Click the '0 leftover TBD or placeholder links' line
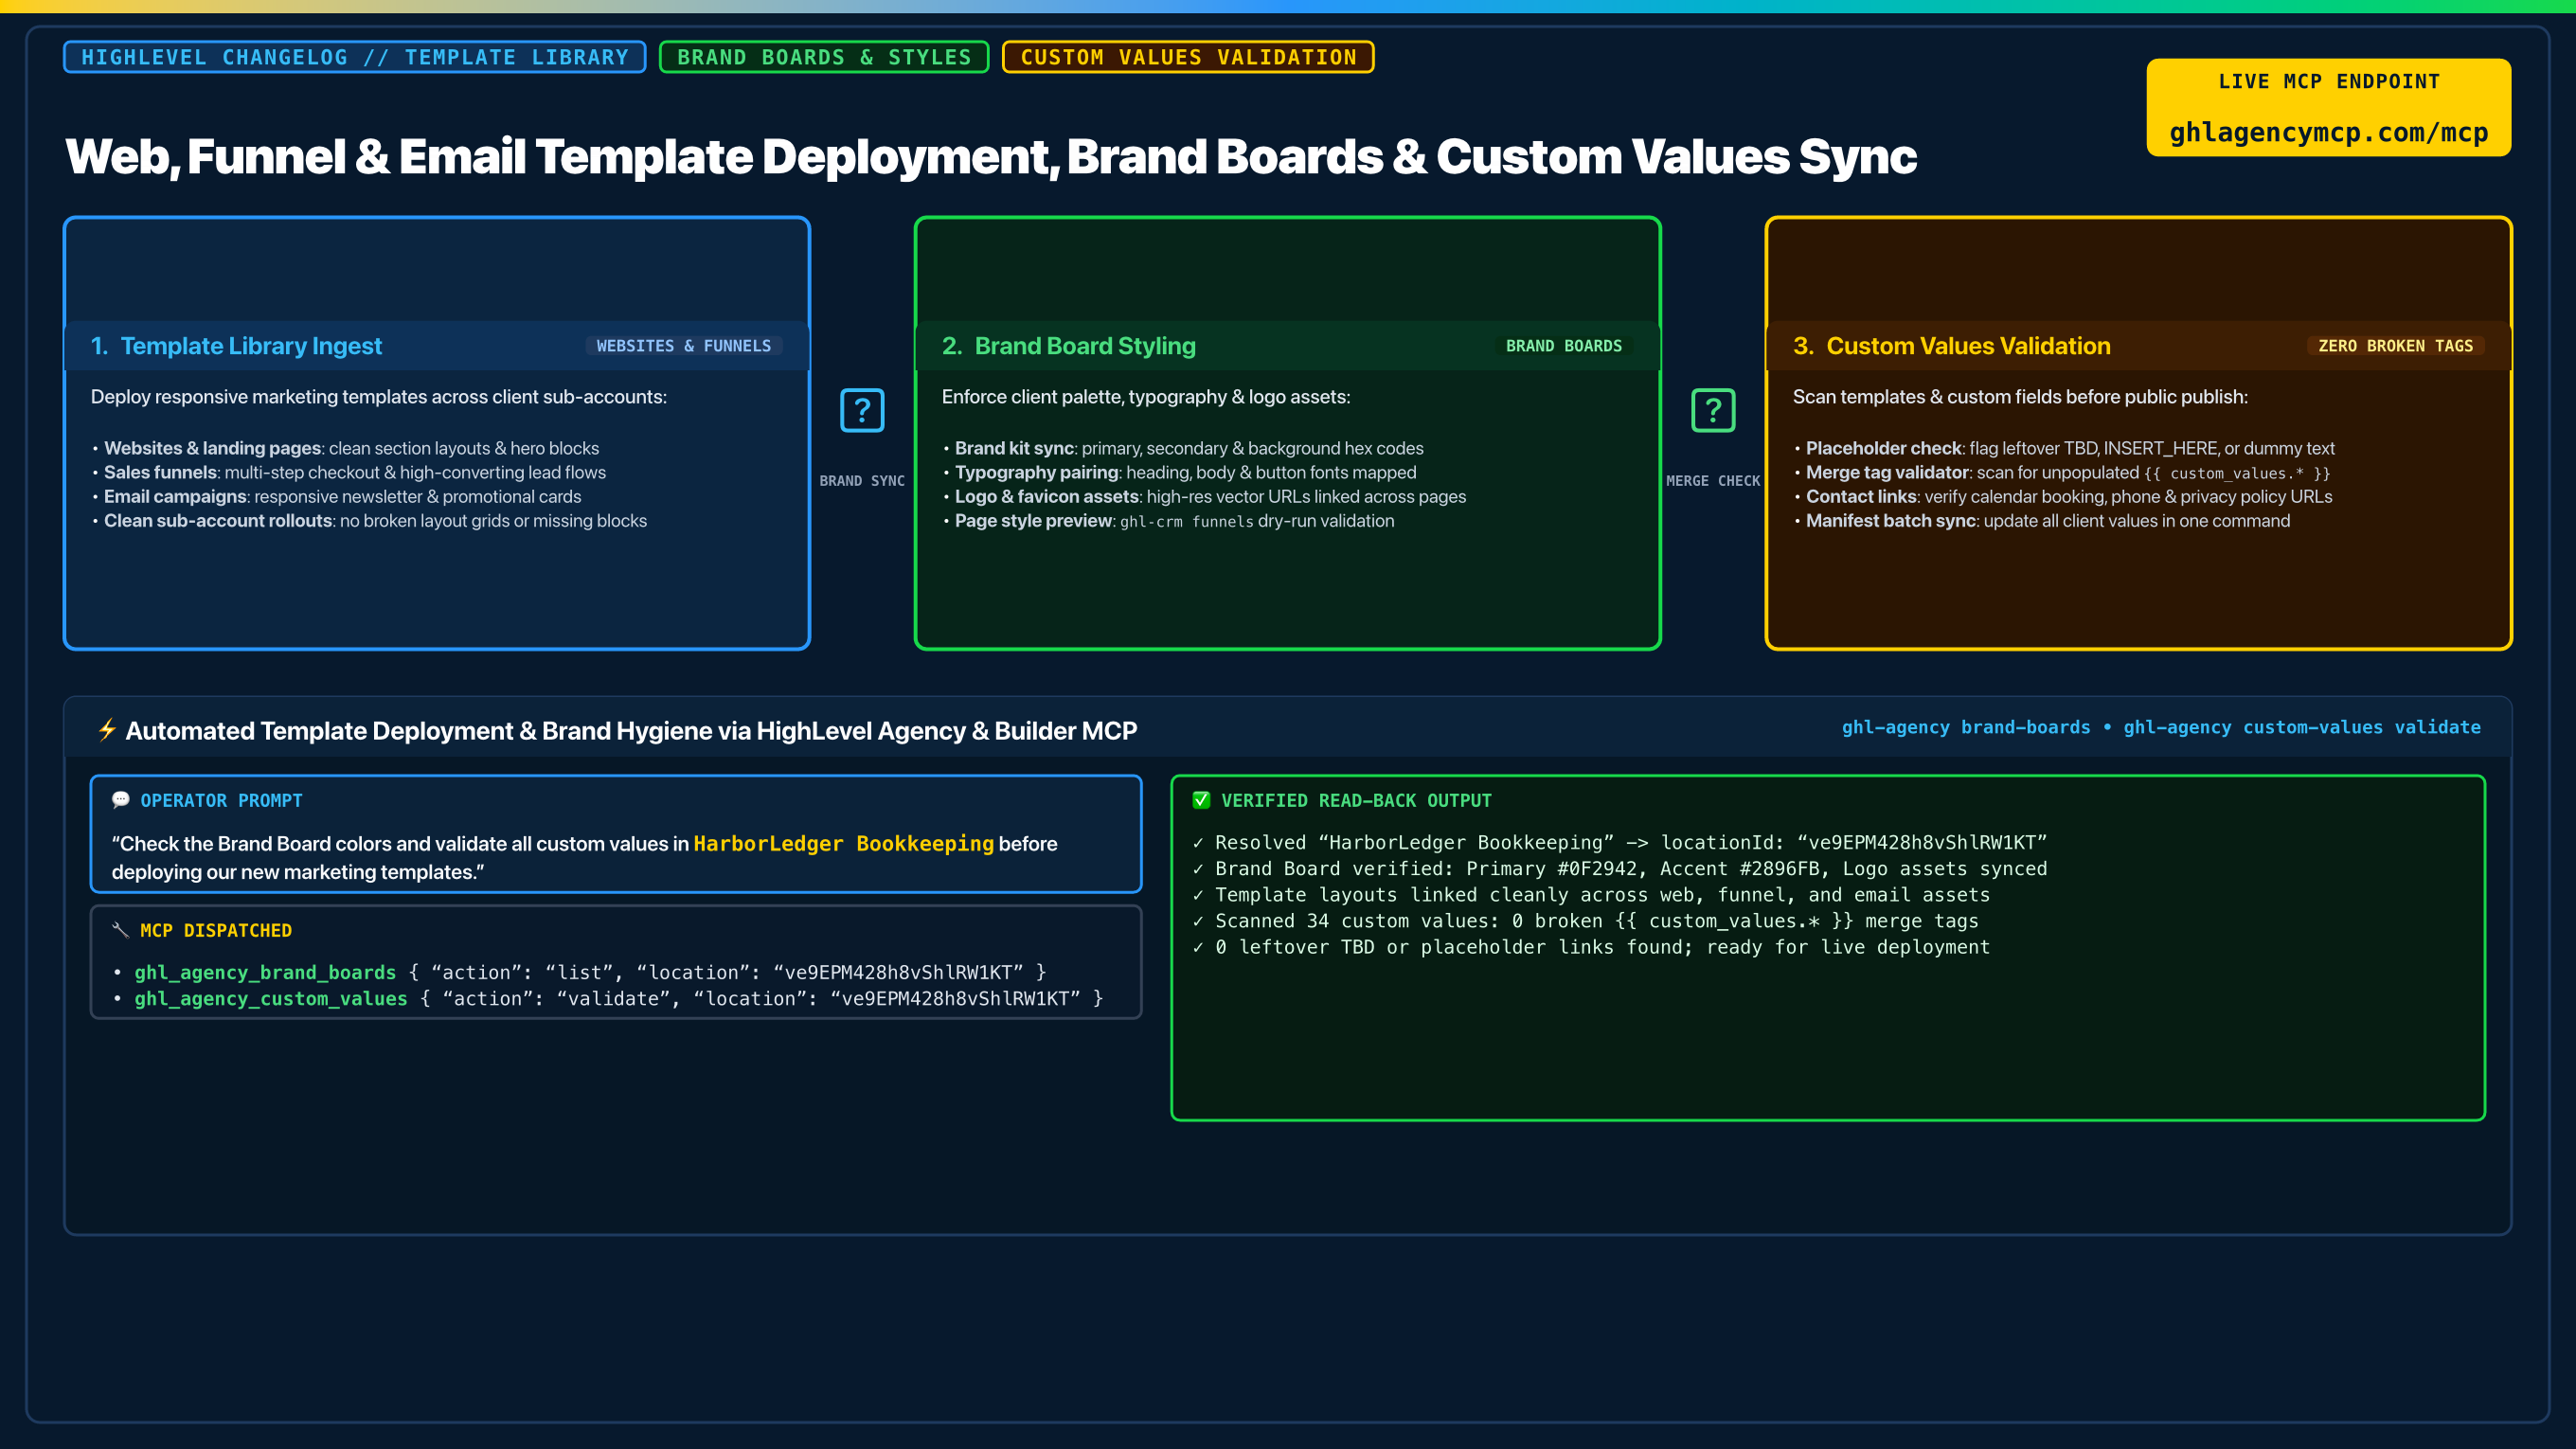The image size is (2576, 1449). (x=1591, y=947)
